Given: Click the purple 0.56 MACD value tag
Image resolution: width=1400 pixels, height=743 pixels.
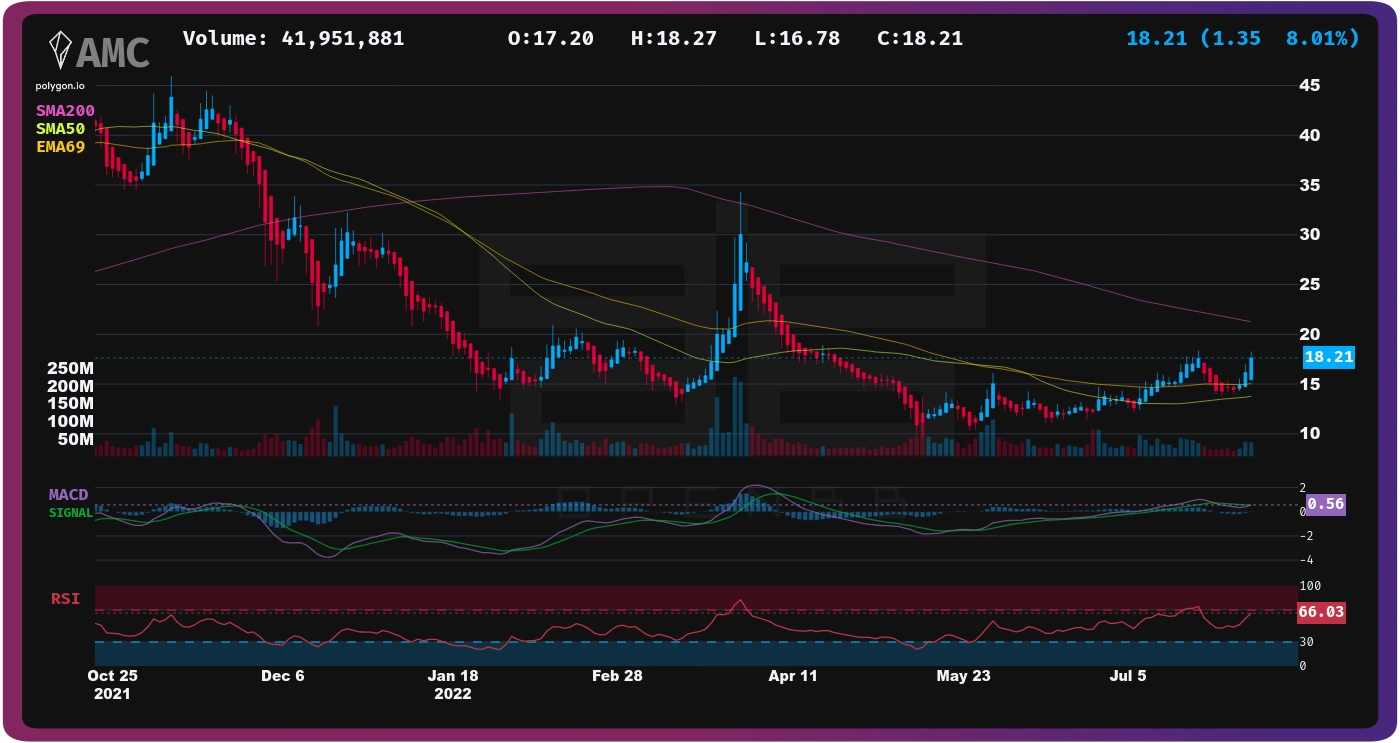Looking at the screenshot, I should pos(1326,504).
